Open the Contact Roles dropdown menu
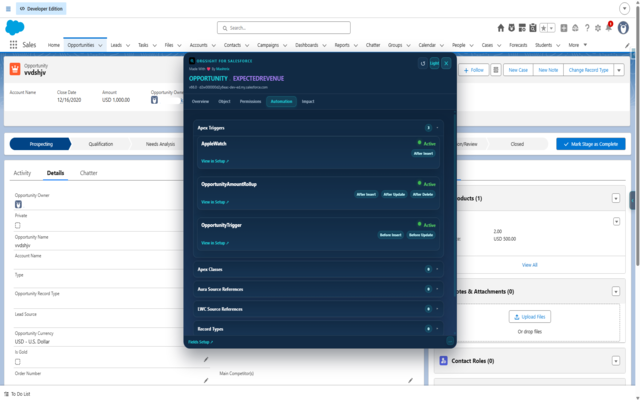 [616, 361]
